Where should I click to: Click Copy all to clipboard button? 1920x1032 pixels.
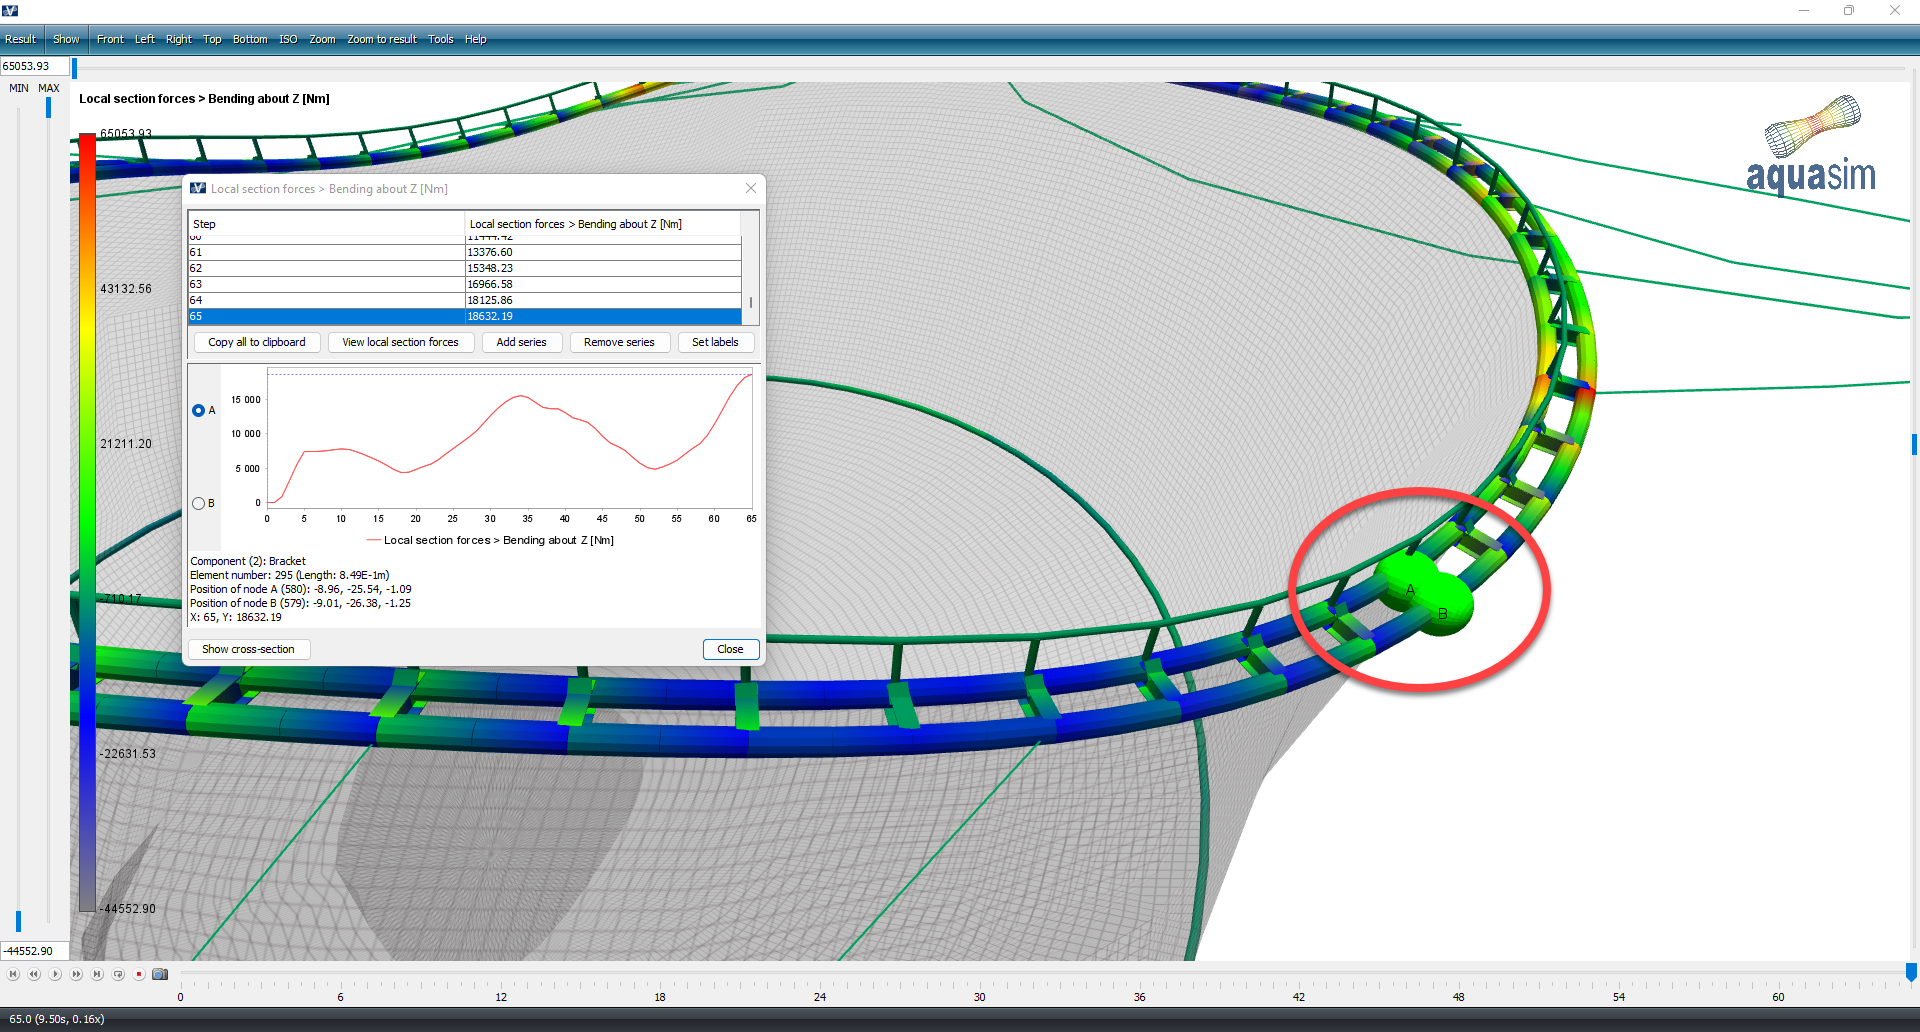point(257,342)
